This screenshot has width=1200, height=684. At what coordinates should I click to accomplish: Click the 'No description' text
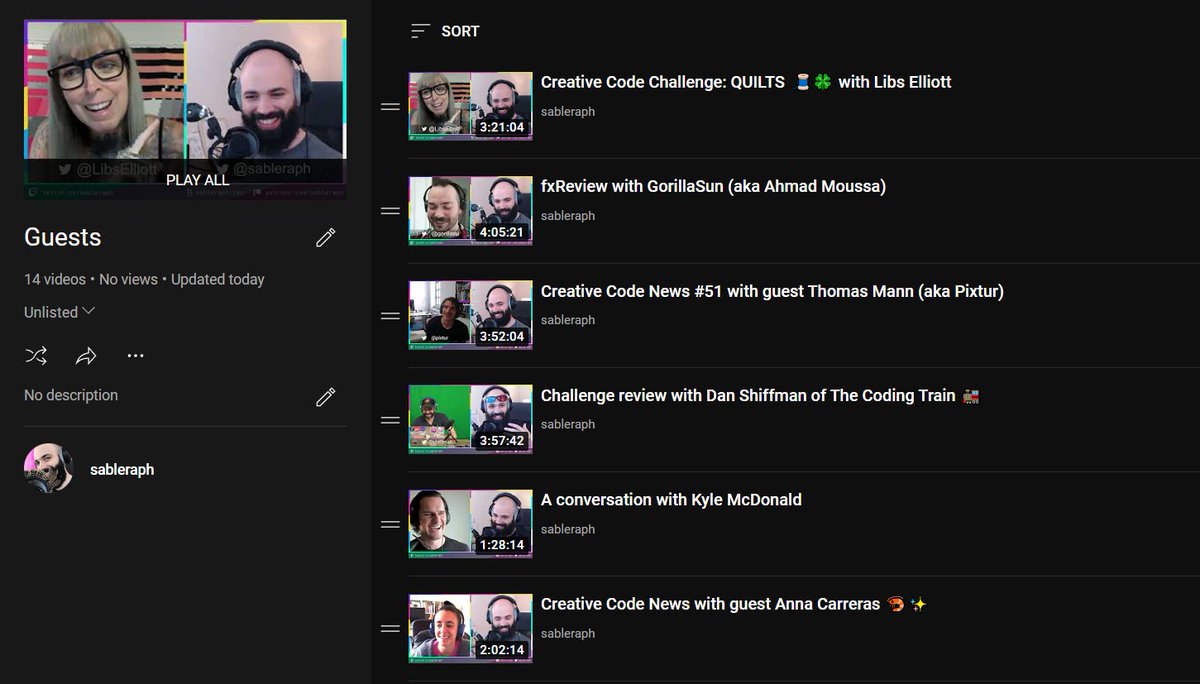pyautogui.click(x=71, y=395)
